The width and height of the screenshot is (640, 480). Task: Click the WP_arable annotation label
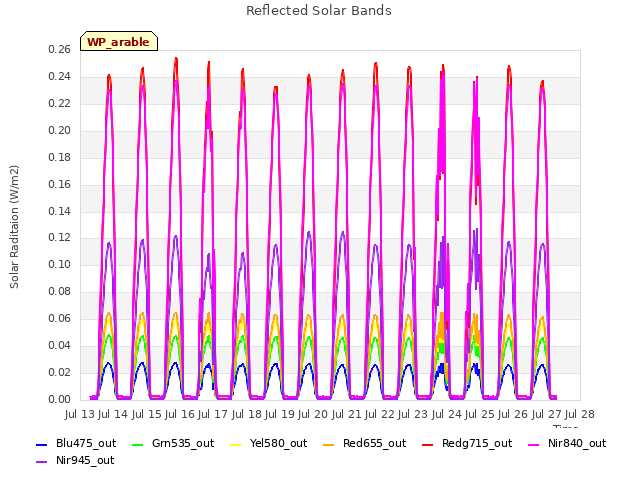(x=118, y=42)
